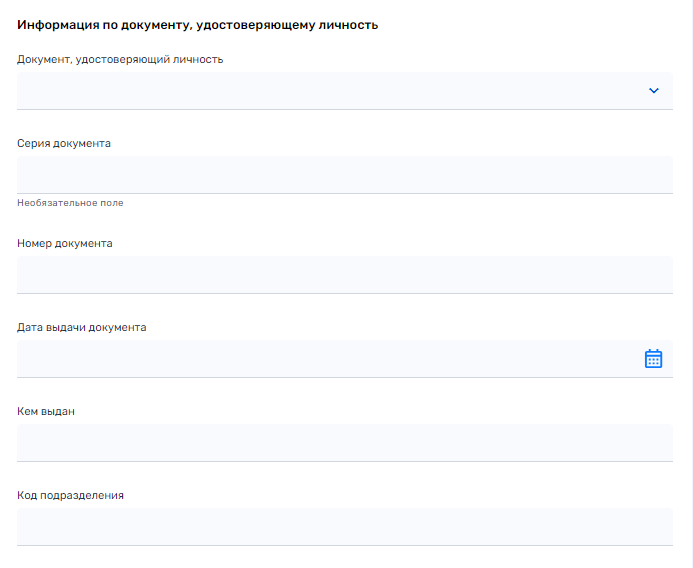Expand the Документ, удостоверяющий личность dropdown
This screenshot has width=693, height=568.
tap(345, 91)
